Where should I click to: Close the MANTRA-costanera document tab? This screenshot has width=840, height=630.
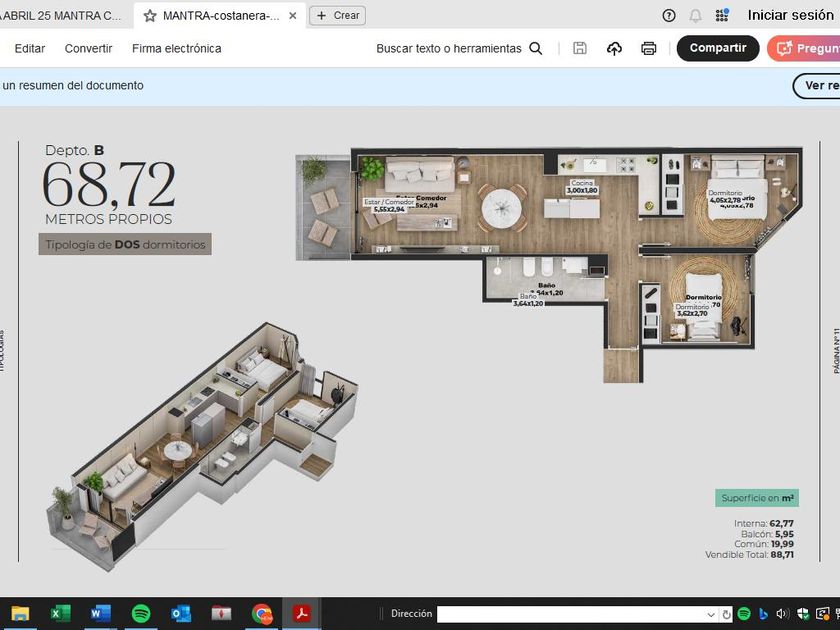[292, 16]
